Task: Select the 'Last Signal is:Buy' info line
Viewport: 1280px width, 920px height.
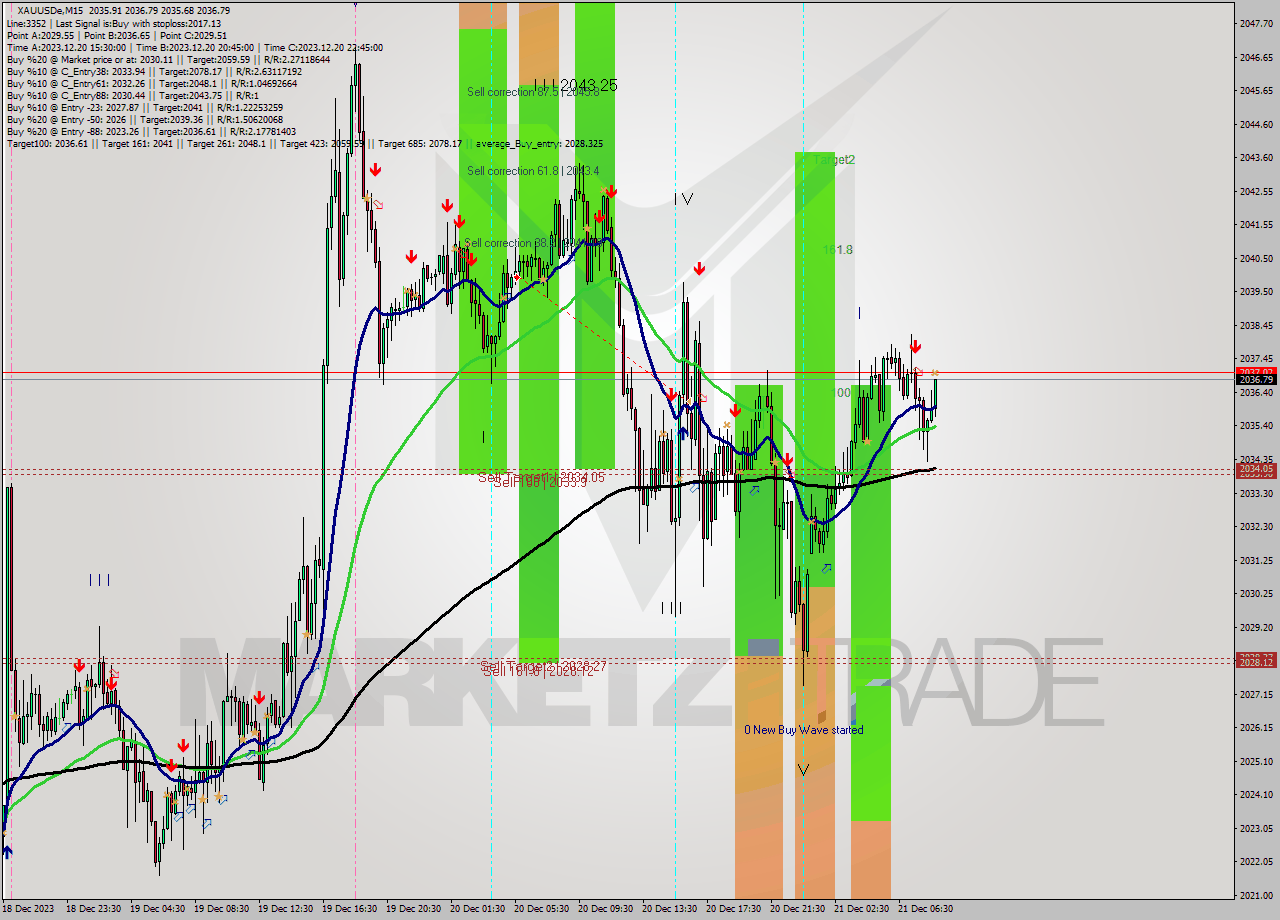Action: click(x=113, y=23)
